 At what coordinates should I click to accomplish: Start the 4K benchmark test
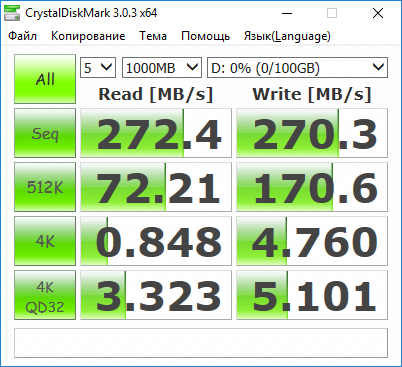[x=45, y=241]
